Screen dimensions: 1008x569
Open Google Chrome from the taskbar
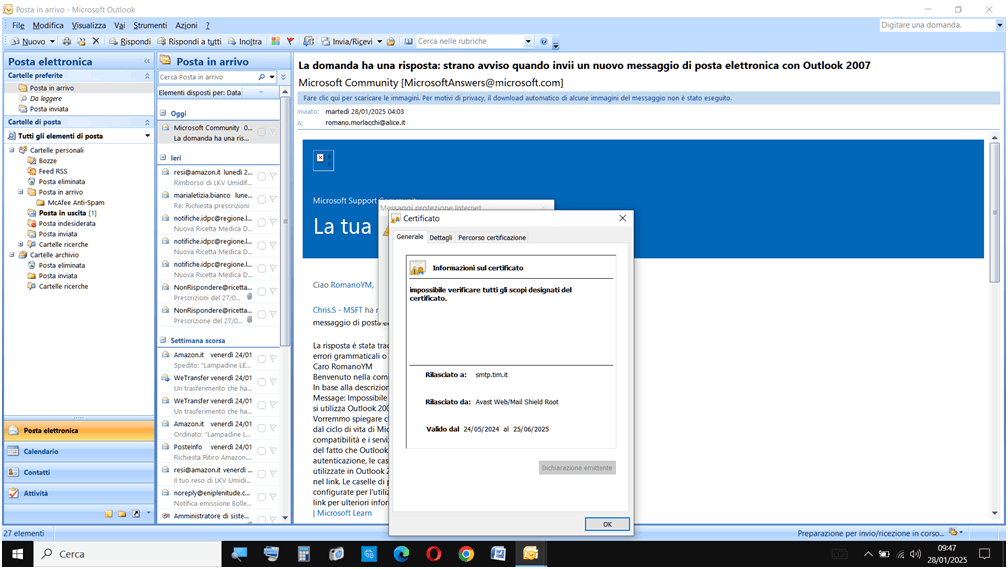(466, 554)
